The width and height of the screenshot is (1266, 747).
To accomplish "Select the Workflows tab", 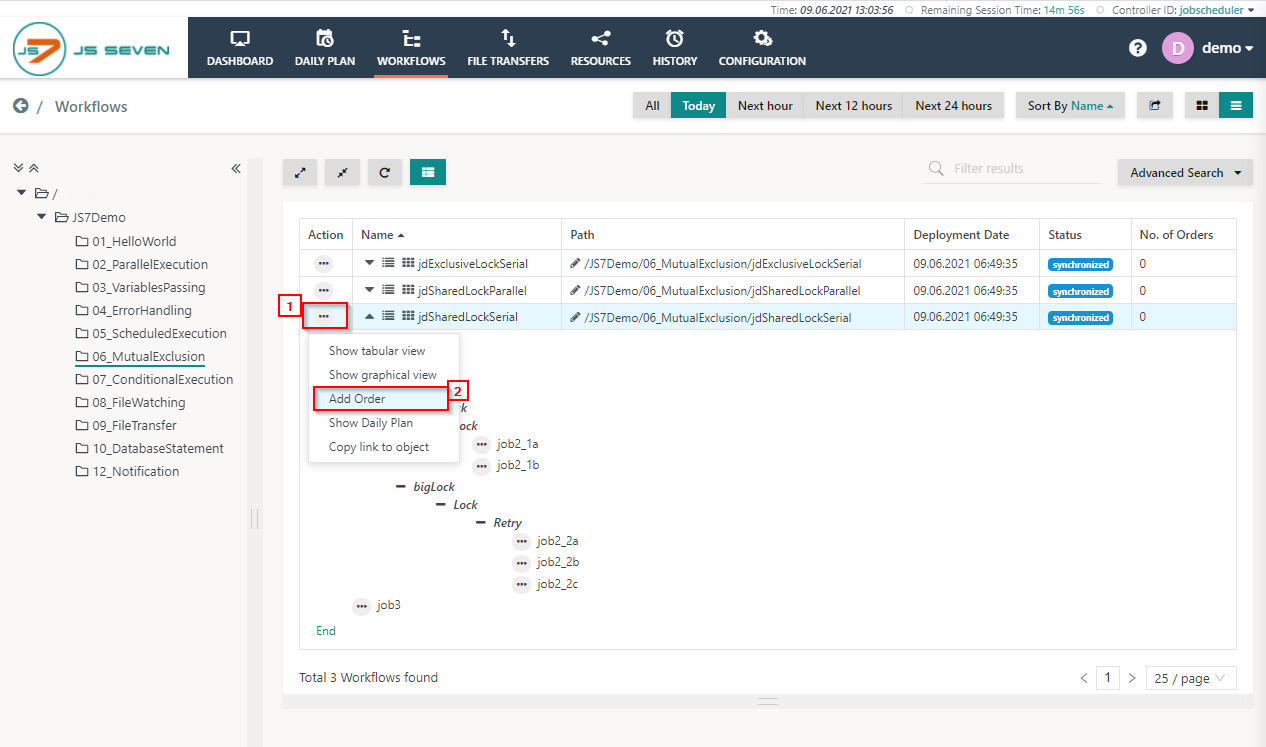I will 411,48.
